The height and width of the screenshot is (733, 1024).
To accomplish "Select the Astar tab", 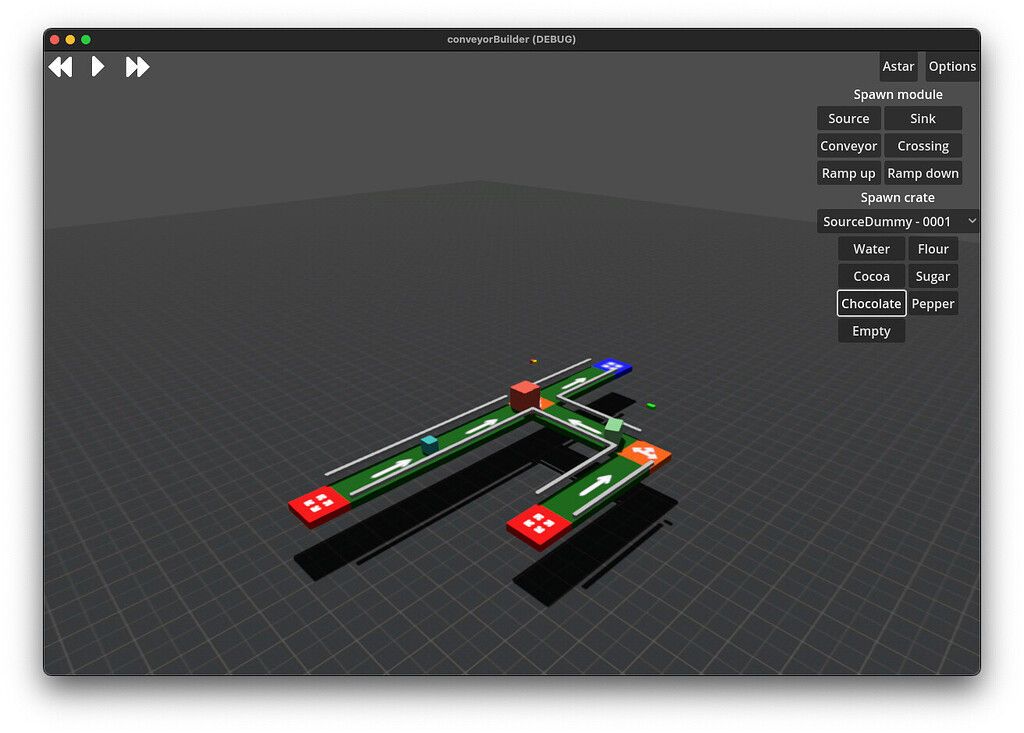I will [x=898, y=66].
